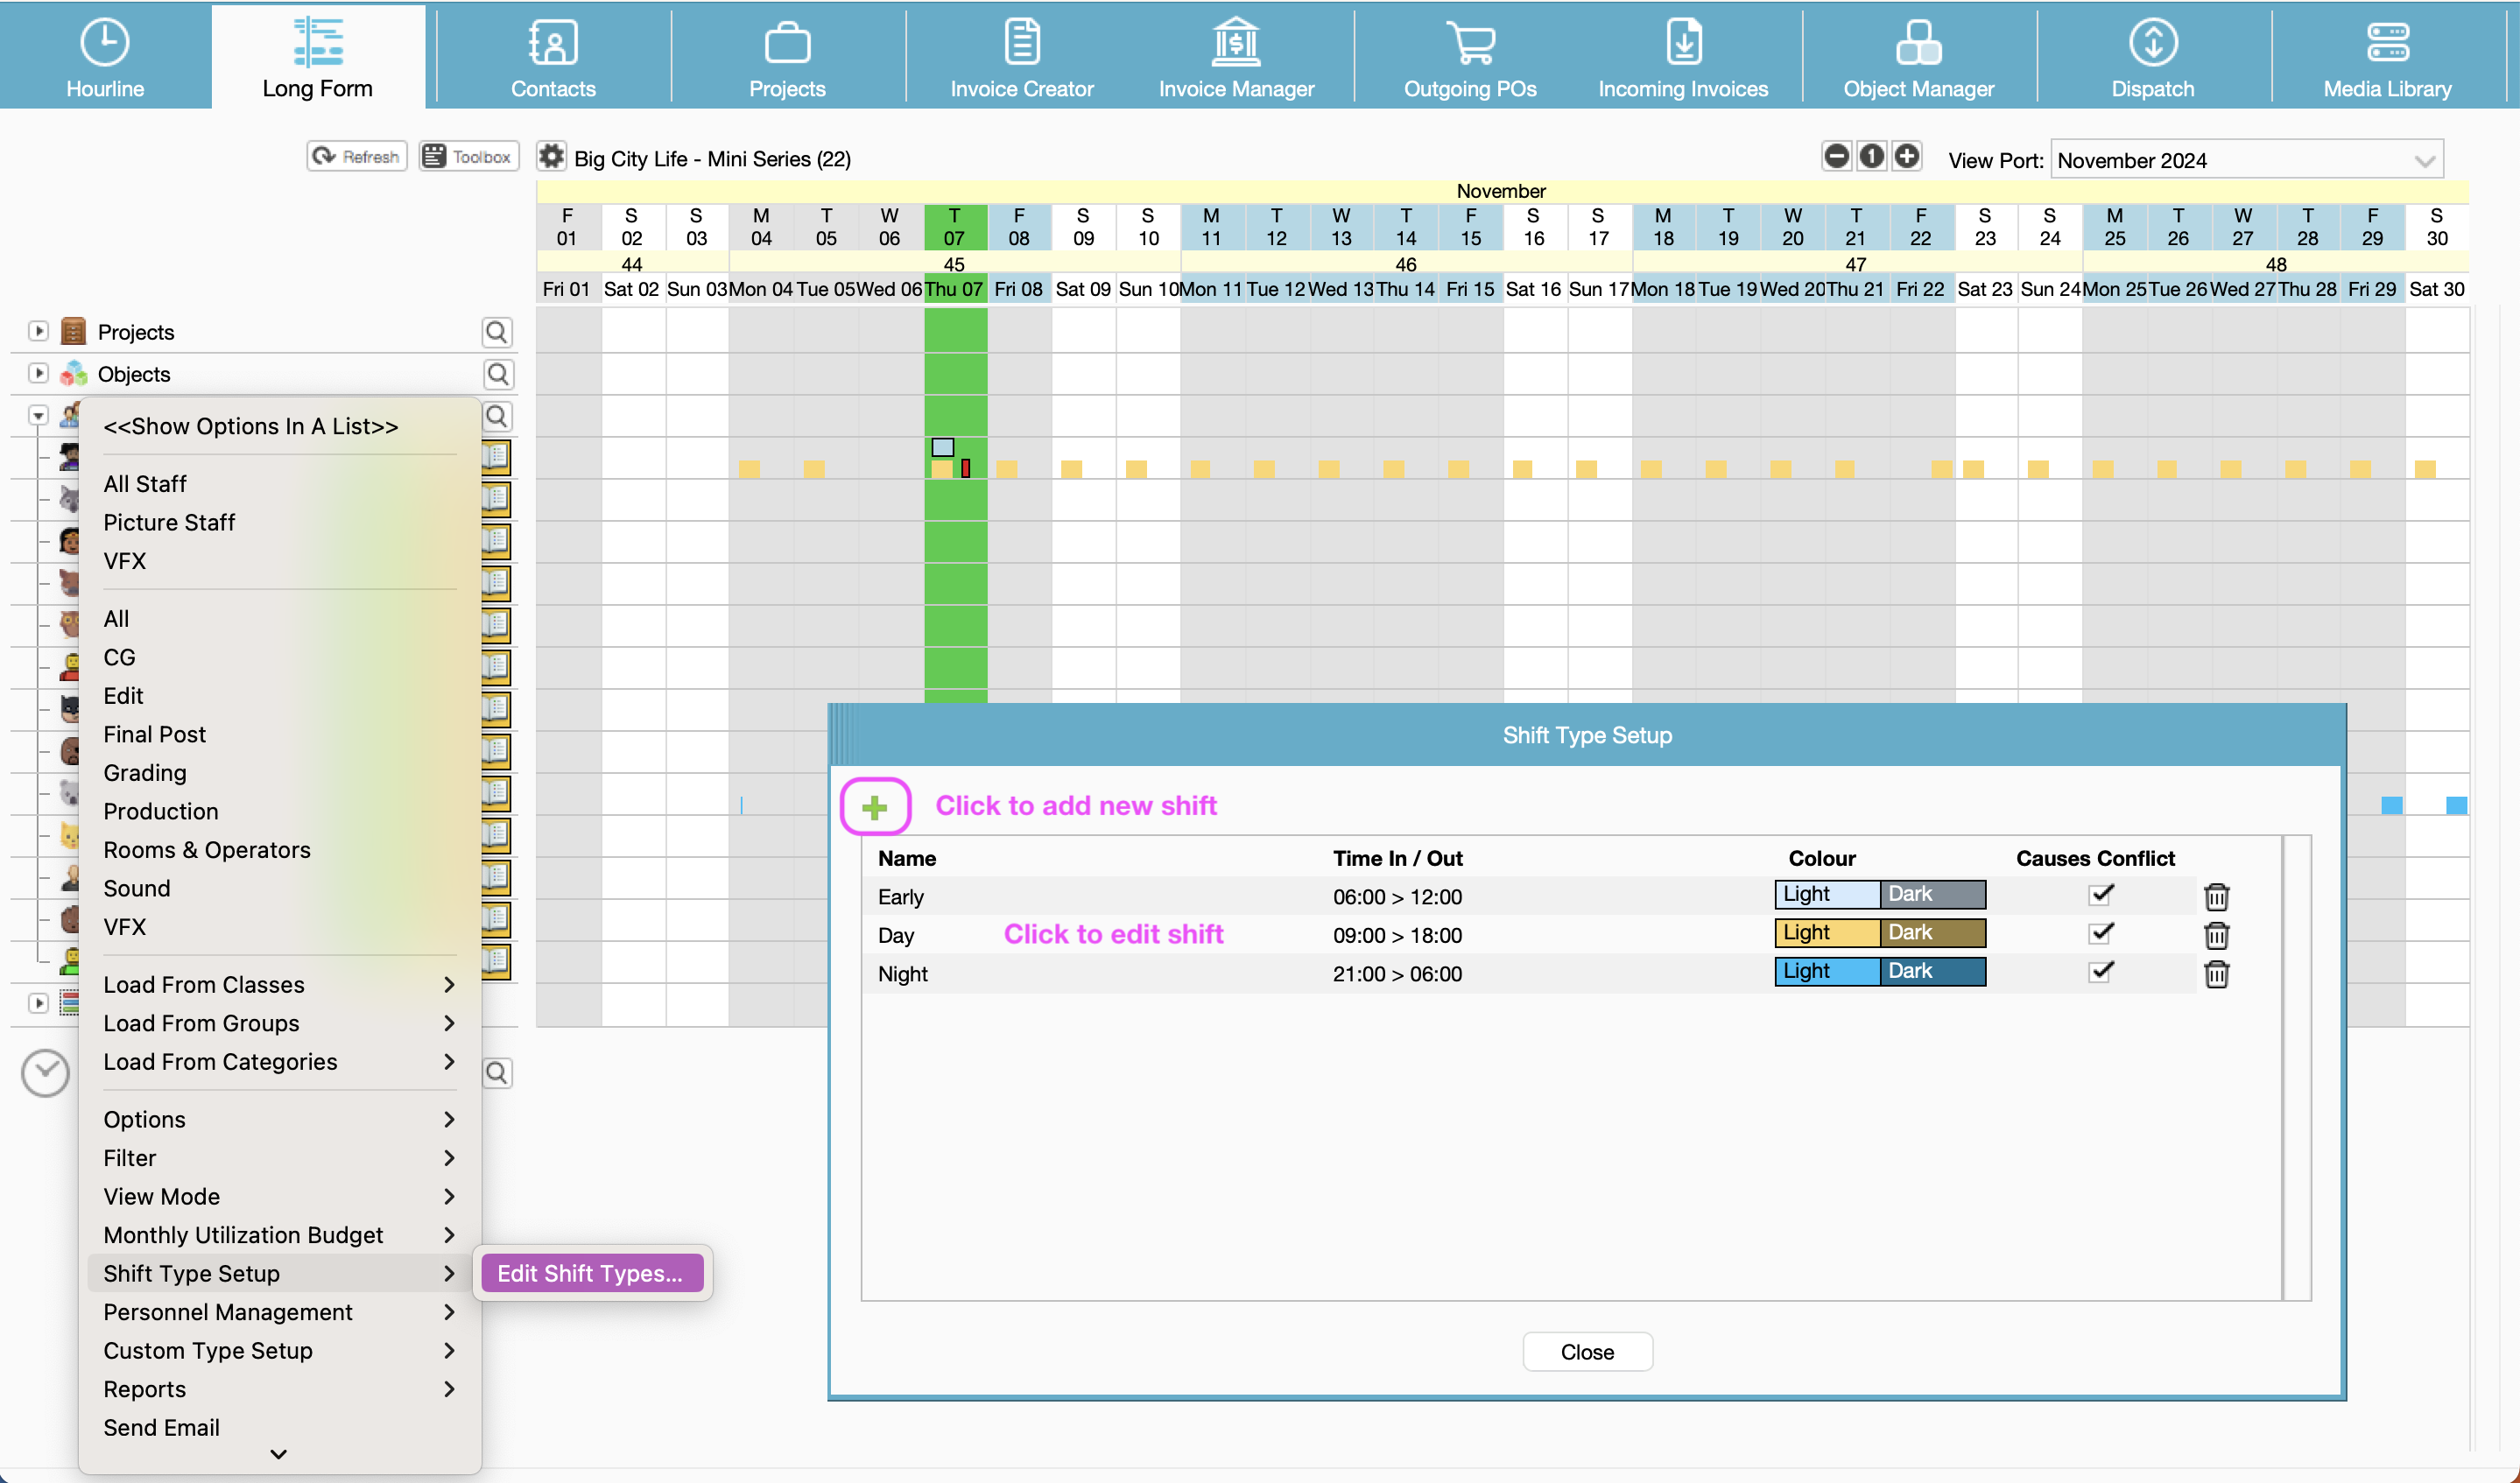Click the zoom-in plus circle icon

1906,157
